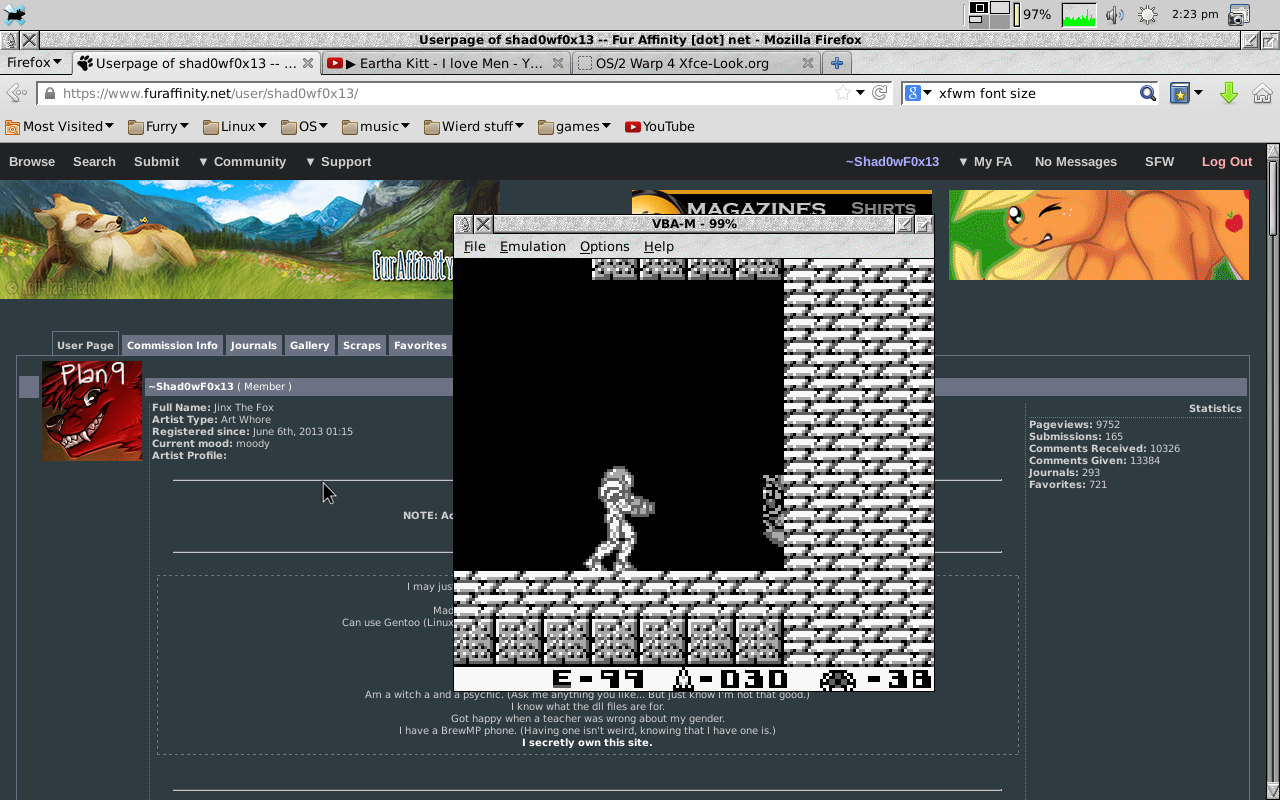
Task: Open the CPU graph monitor in panel
Action: 1079,14
